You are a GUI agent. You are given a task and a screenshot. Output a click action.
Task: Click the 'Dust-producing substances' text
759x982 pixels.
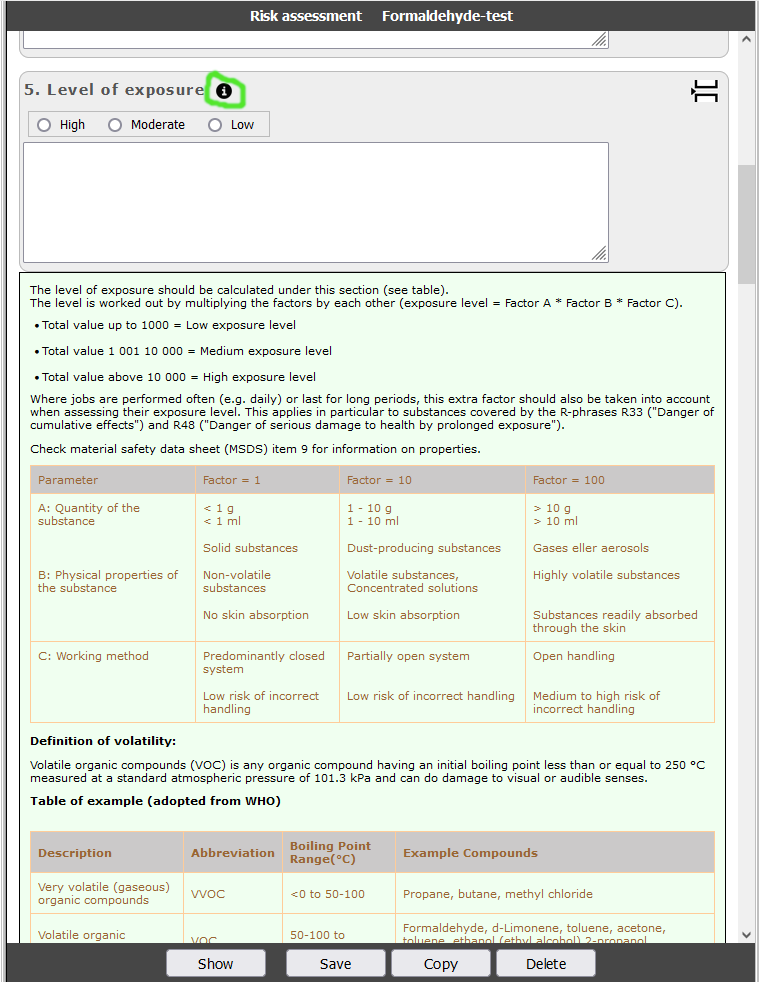point(424,548)
